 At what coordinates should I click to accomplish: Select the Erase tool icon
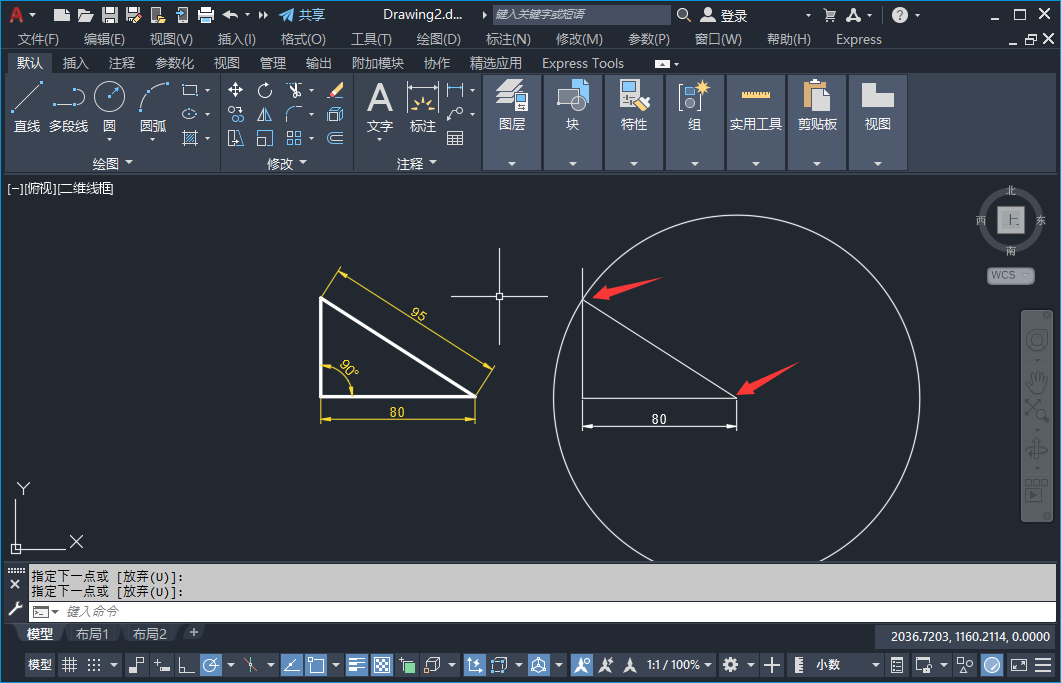coord(335,90)
